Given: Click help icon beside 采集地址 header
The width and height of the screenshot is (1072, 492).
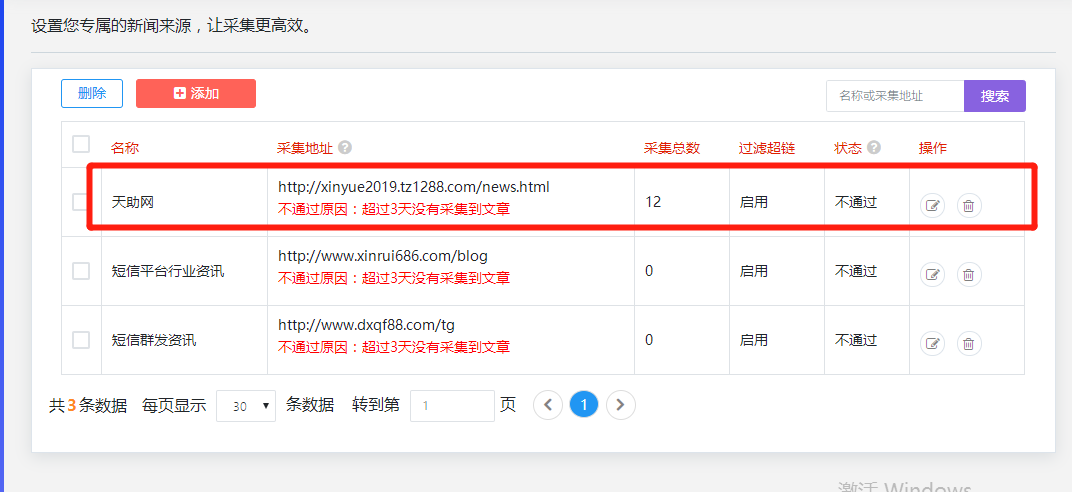Looking at the screenshot, I should [x=345, y=147].
